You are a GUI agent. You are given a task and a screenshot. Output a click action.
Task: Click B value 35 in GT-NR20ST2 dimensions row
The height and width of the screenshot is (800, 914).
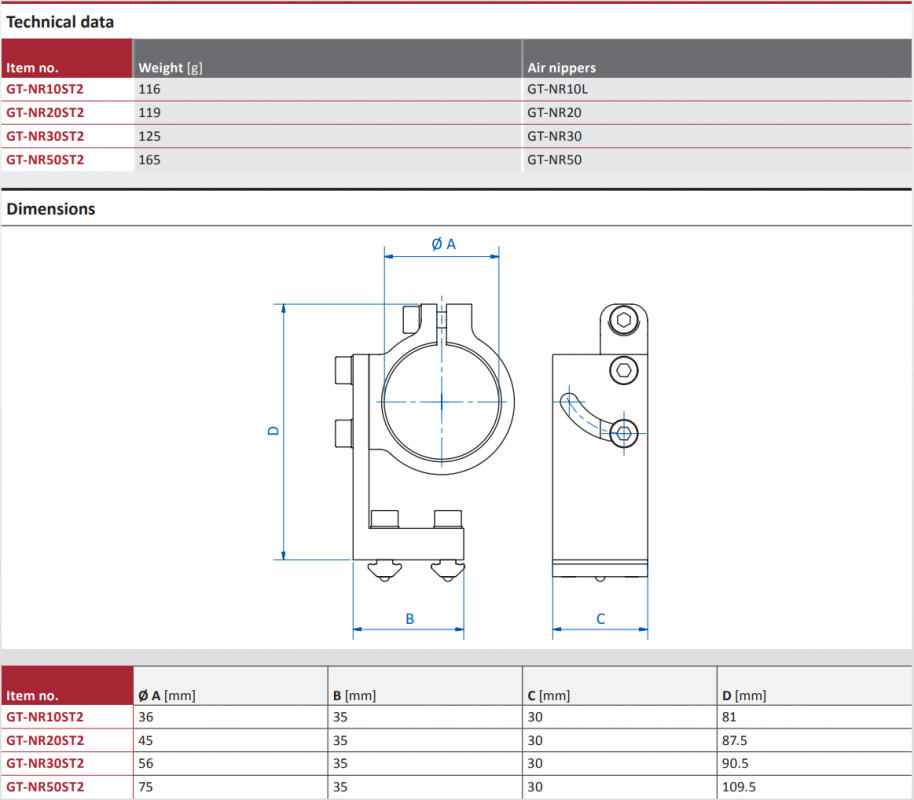340,741
